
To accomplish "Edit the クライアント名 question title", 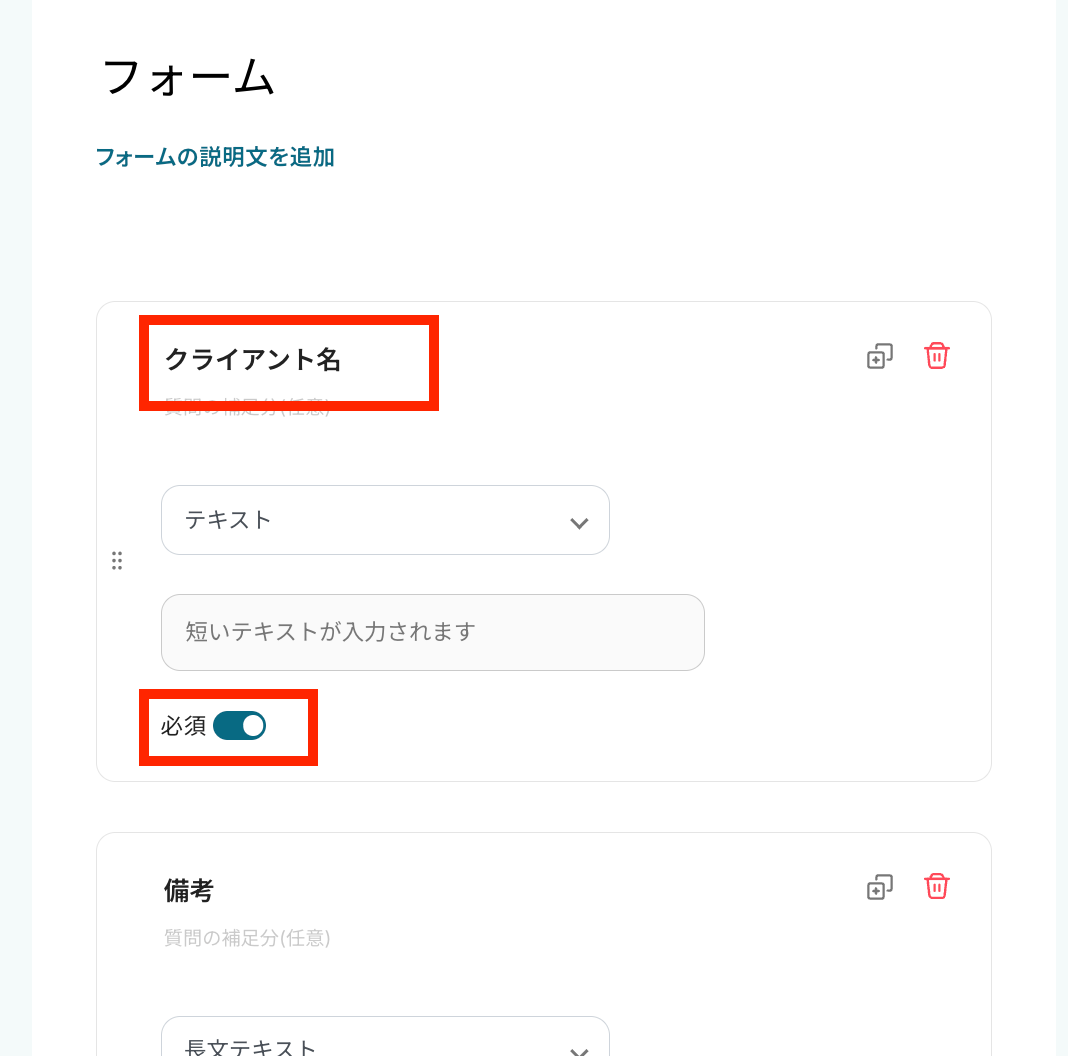I will point(253,359).
